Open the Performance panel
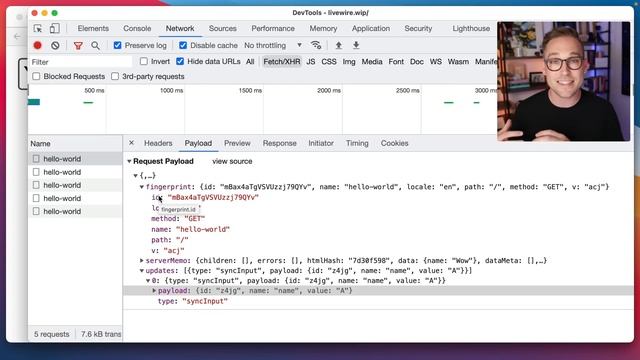640x360 pixels. click(273, 29)
